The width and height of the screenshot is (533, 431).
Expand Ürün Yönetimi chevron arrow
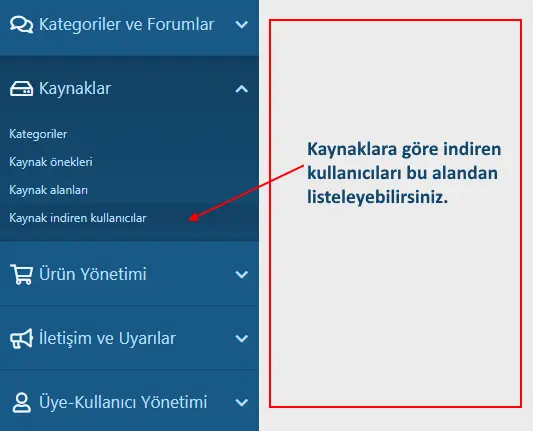coord(241,274)
